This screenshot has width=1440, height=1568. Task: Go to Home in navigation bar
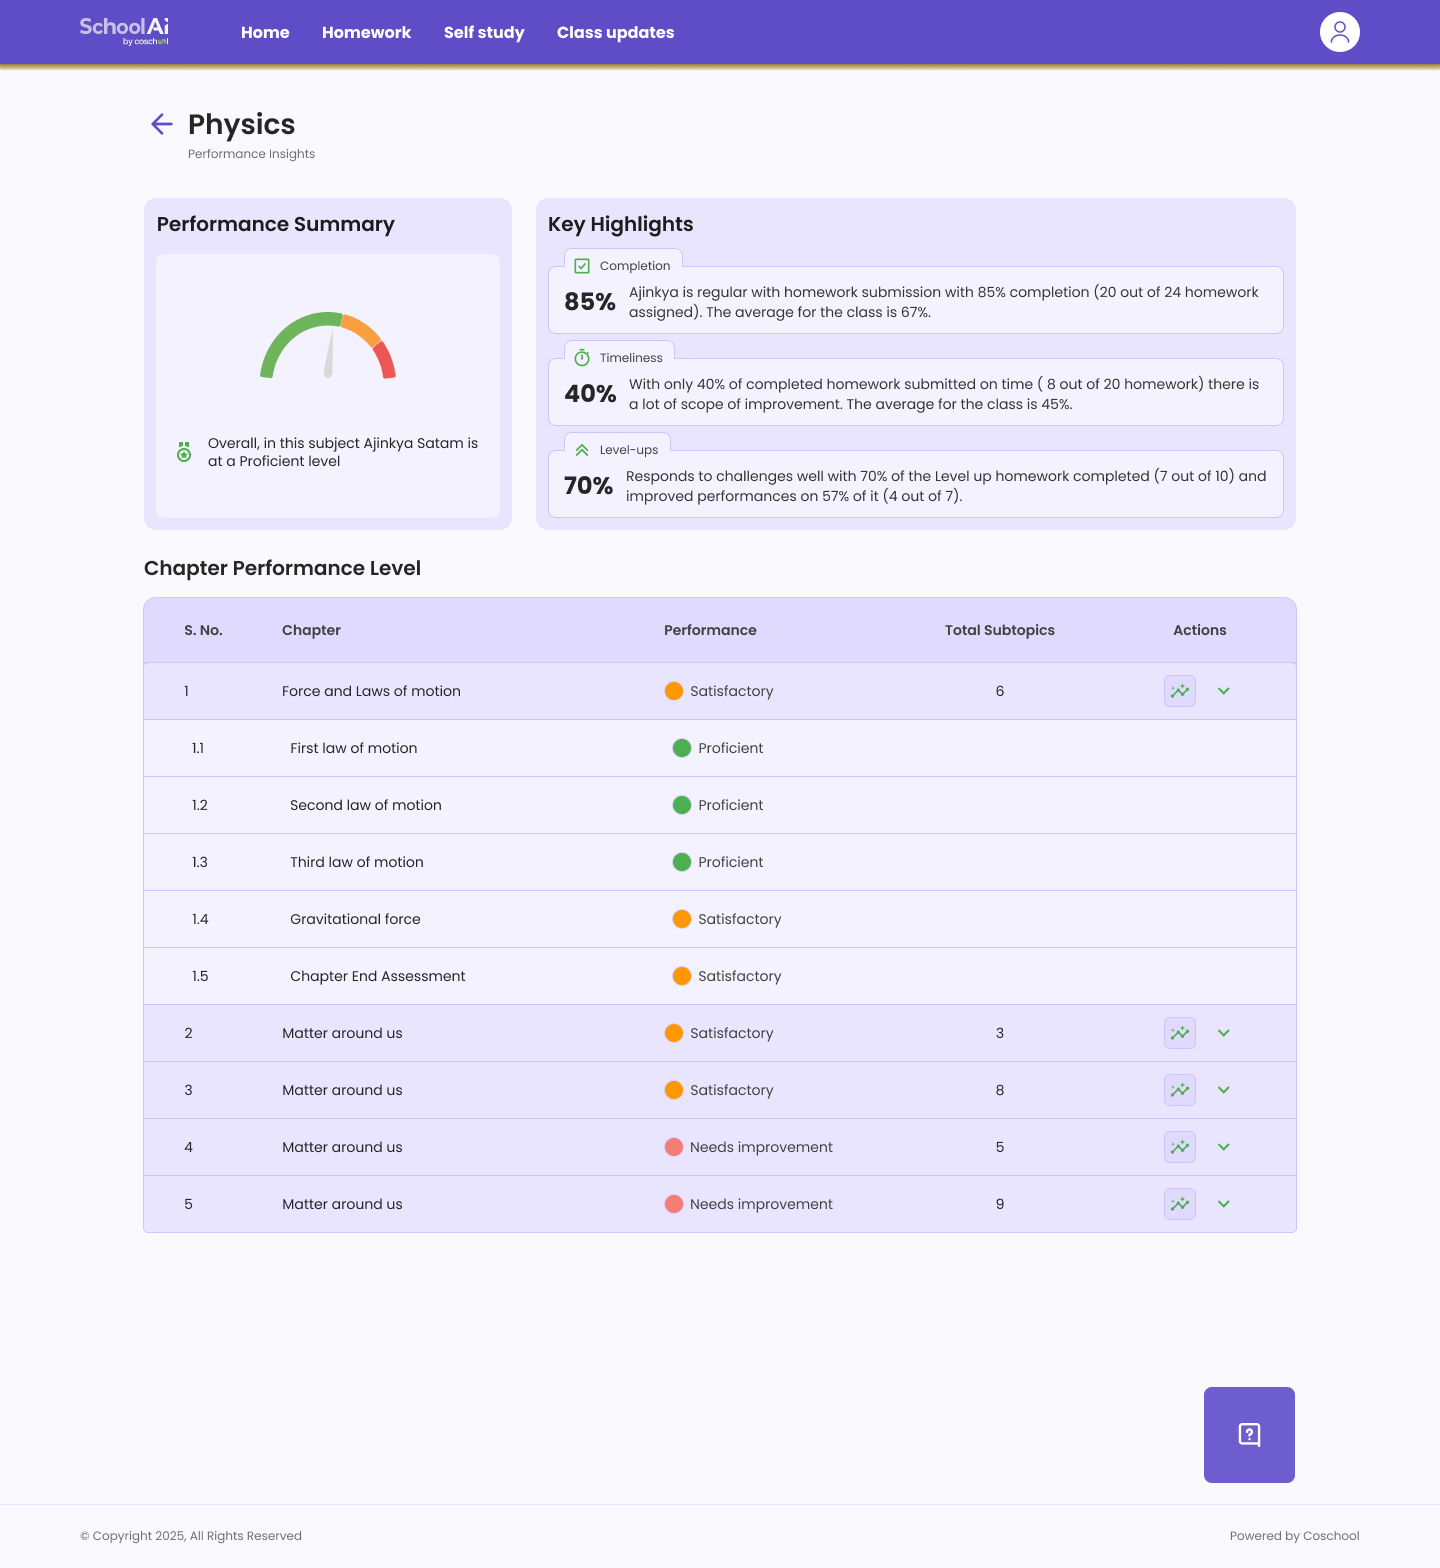coord(265,32)
